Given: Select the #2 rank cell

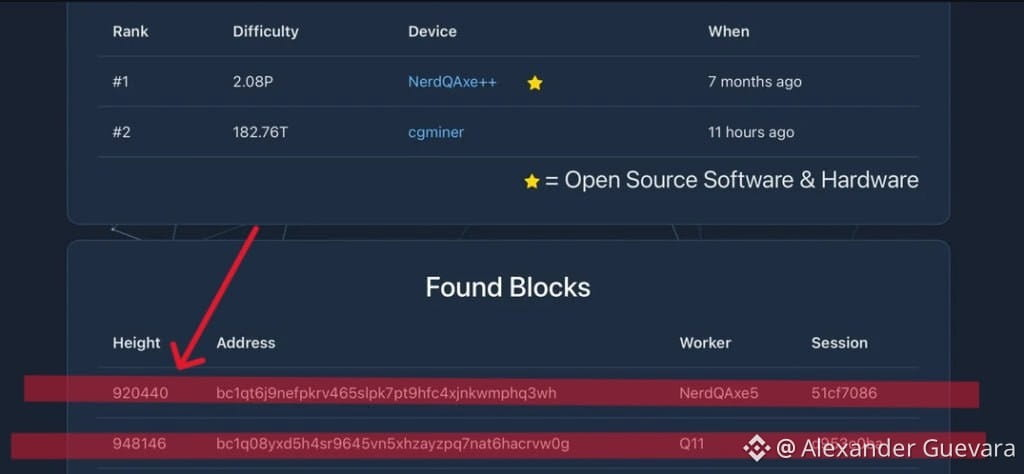Looking at the screenshot, I should tap(121, 133).
